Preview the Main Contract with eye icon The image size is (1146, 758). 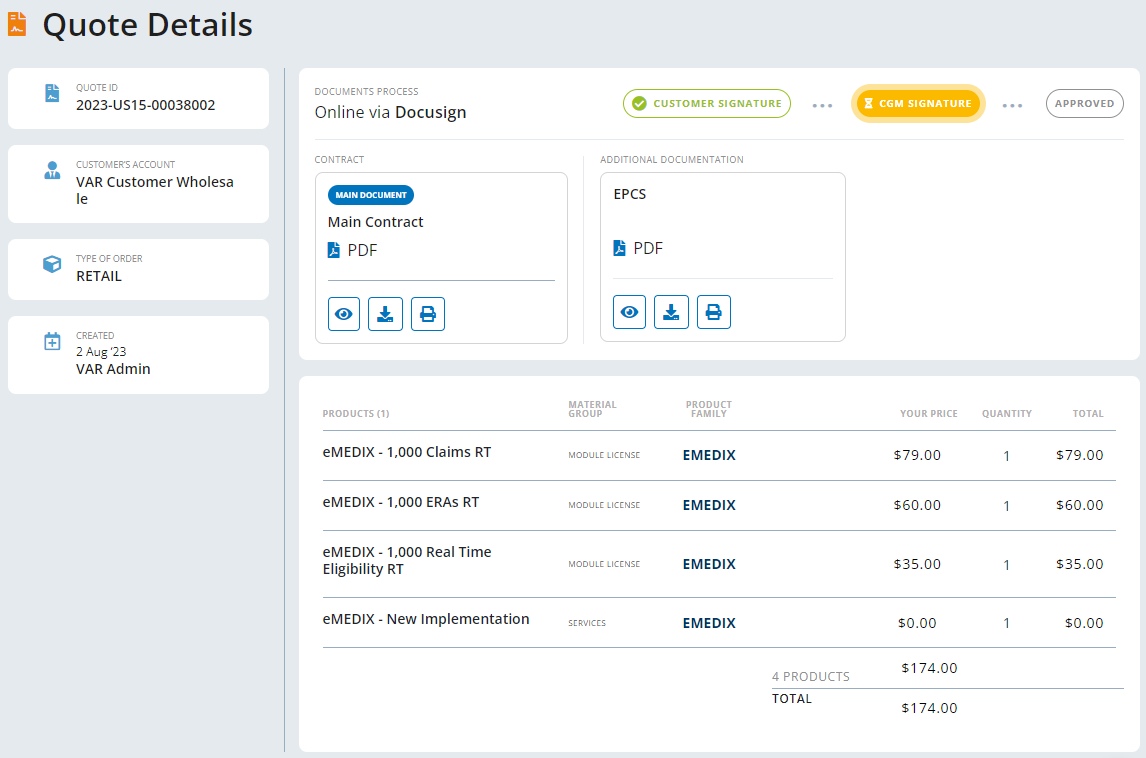pyautogui.click(x=344, y=314)
